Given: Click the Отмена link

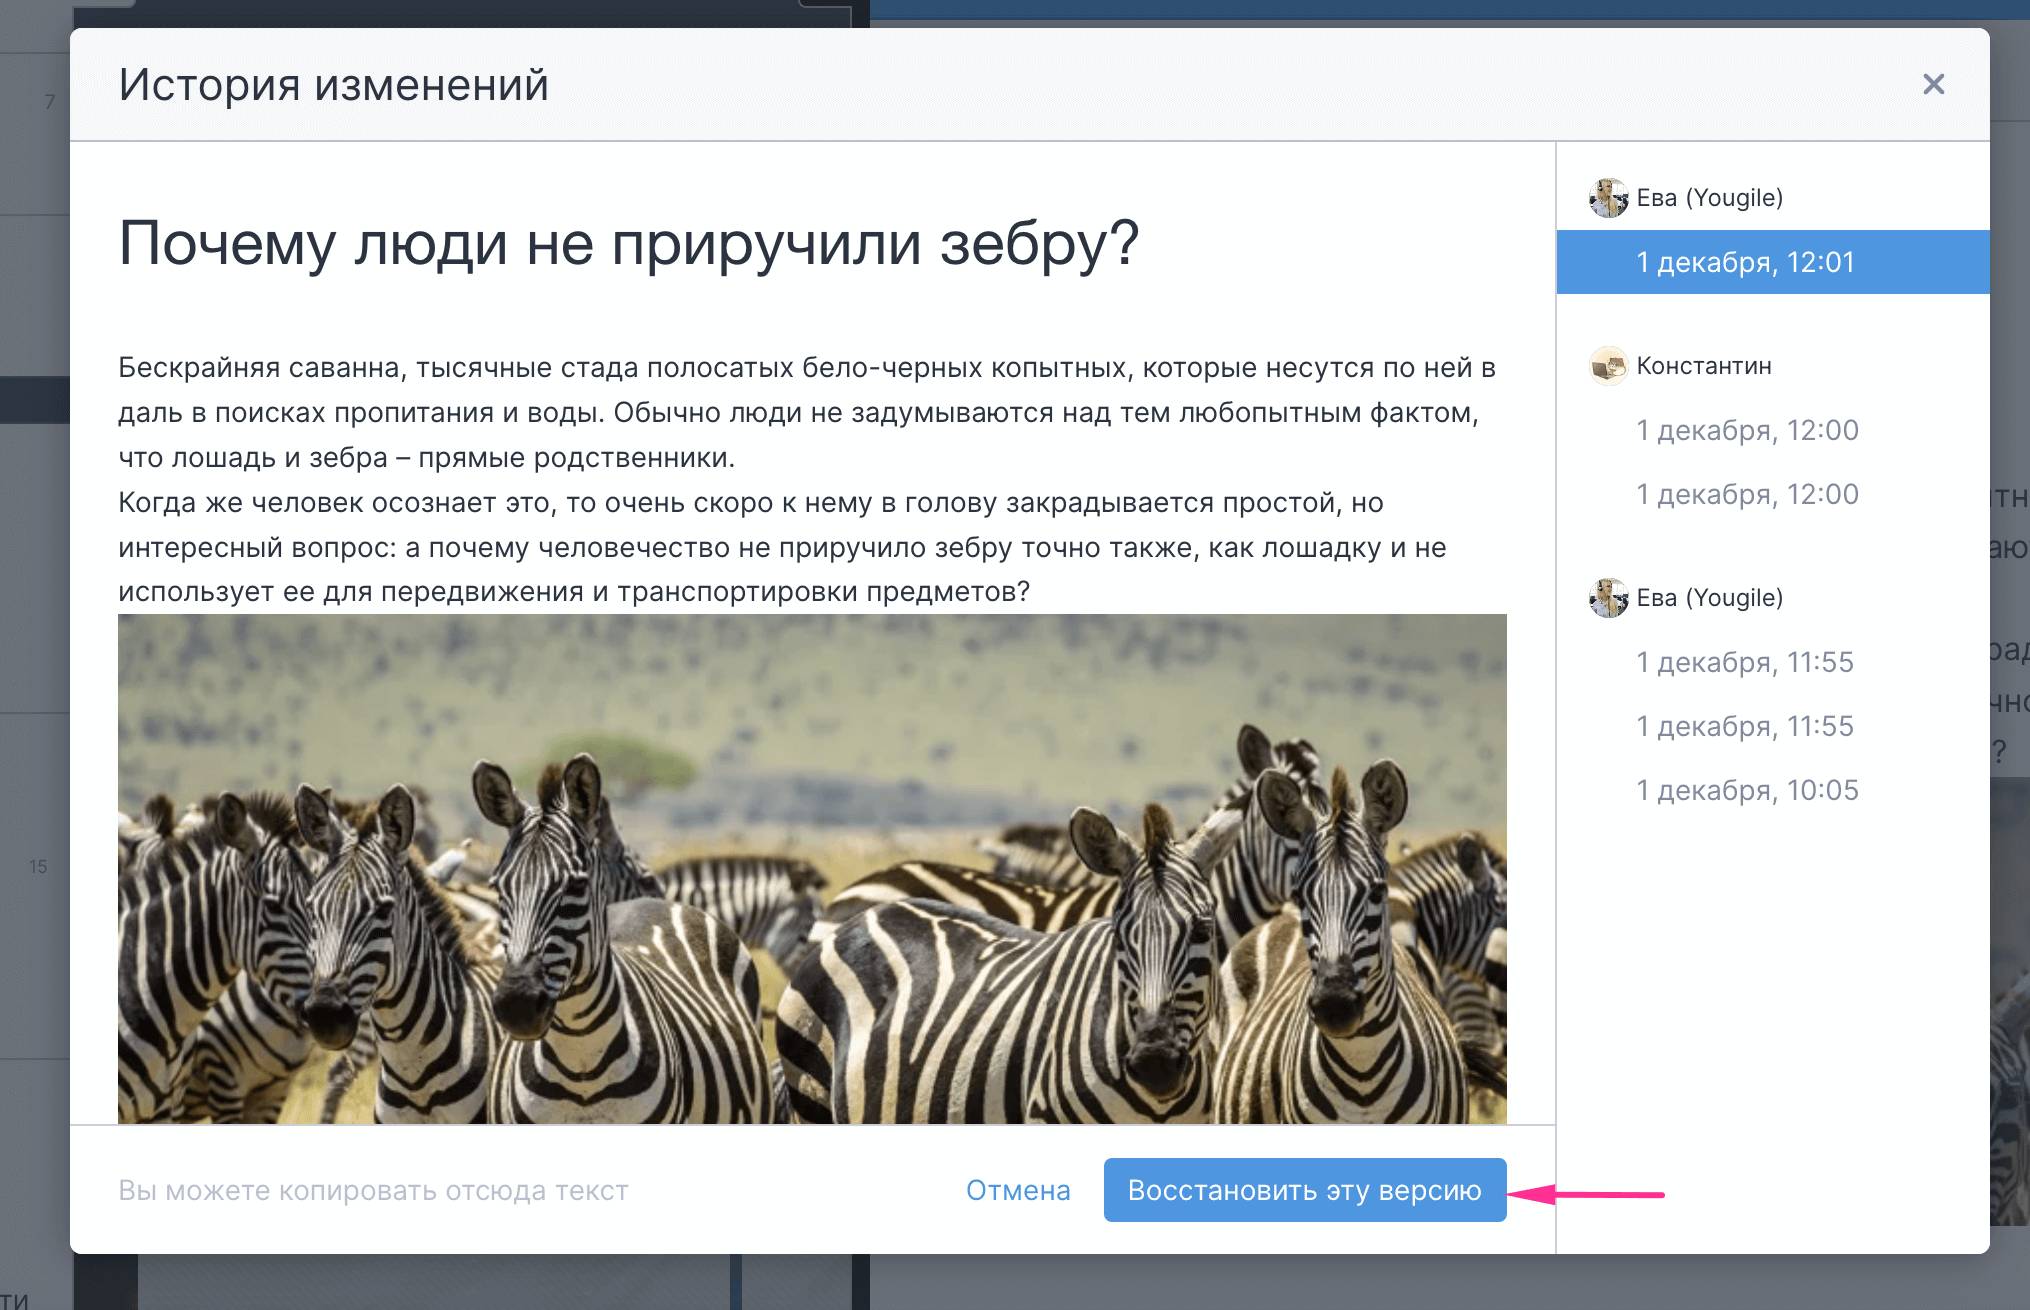Looking at the screenshot, I should (1018, 1190).
